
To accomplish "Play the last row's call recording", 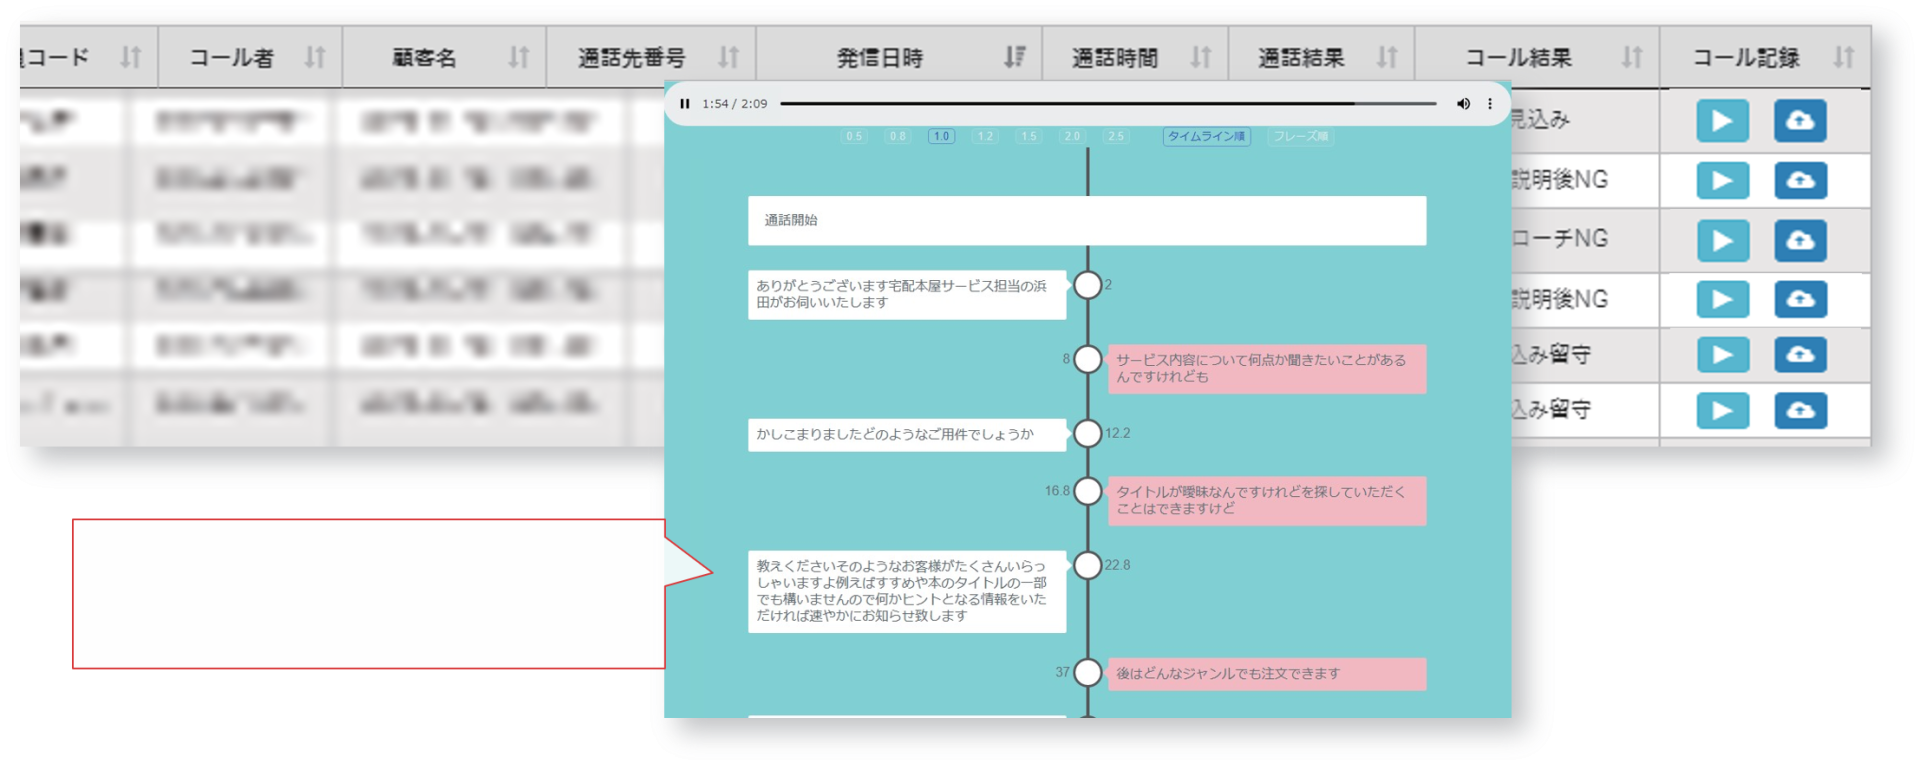I will click(x=1722, y=410).
